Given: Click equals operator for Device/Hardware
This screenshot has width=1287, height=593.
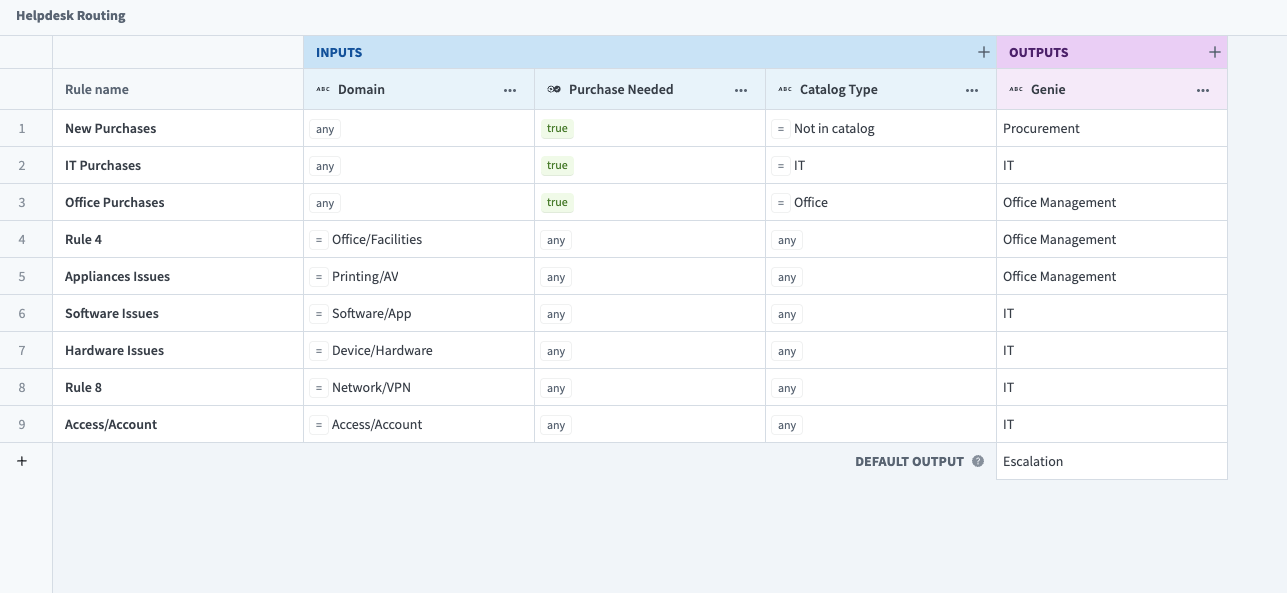Looking at the screenshot, I should 318,351.
